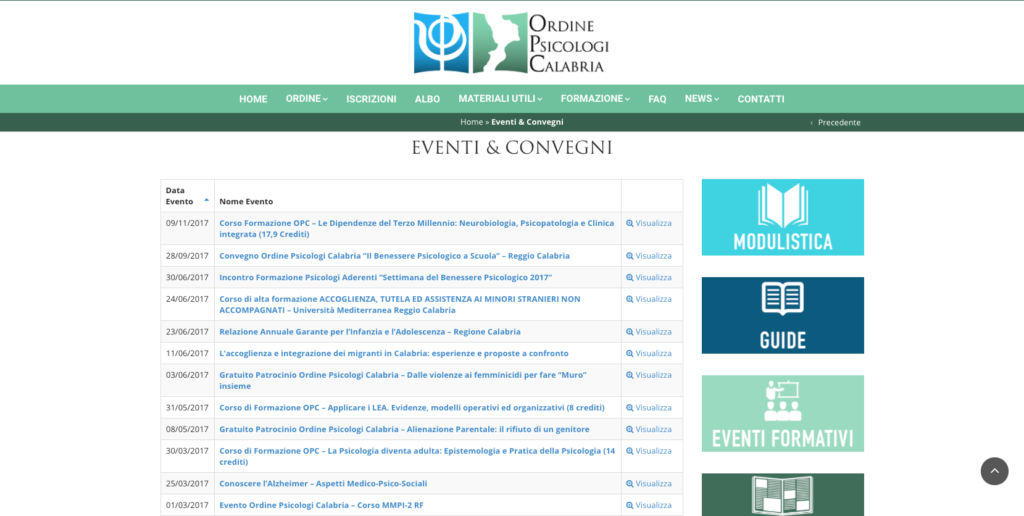Click partially visible green tile below Eventi Formativi
The height and width of the screenshot is (516, 1024).
point(782,495)
